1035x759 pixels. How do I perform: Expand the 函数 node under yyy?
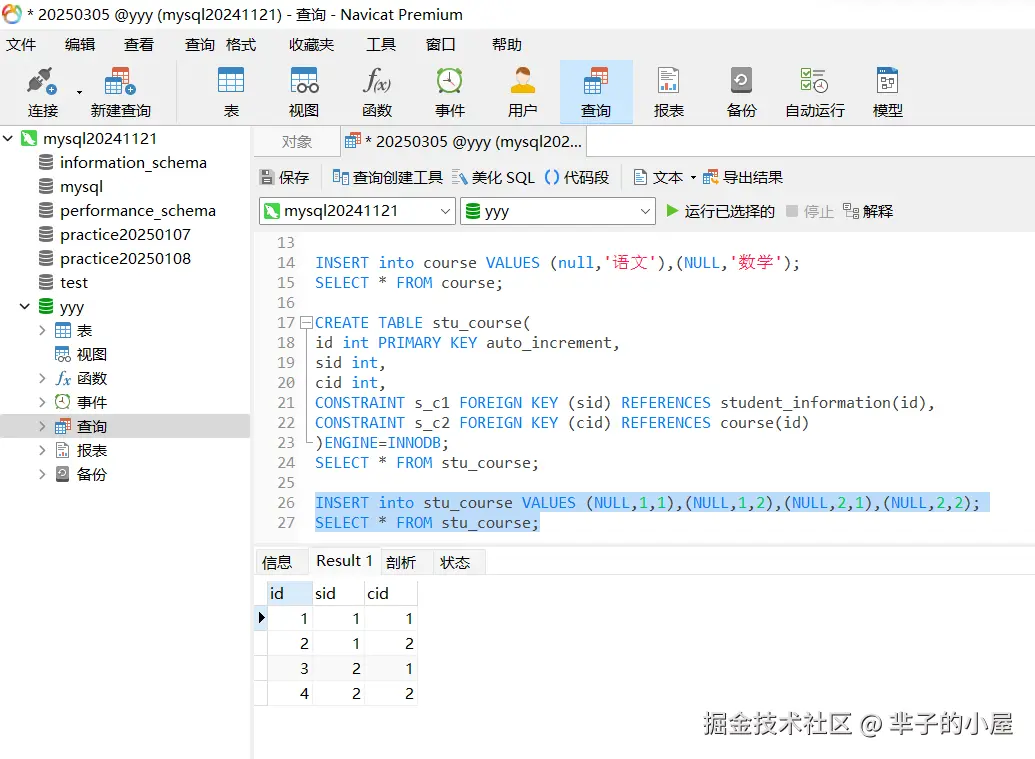point(42,378)
